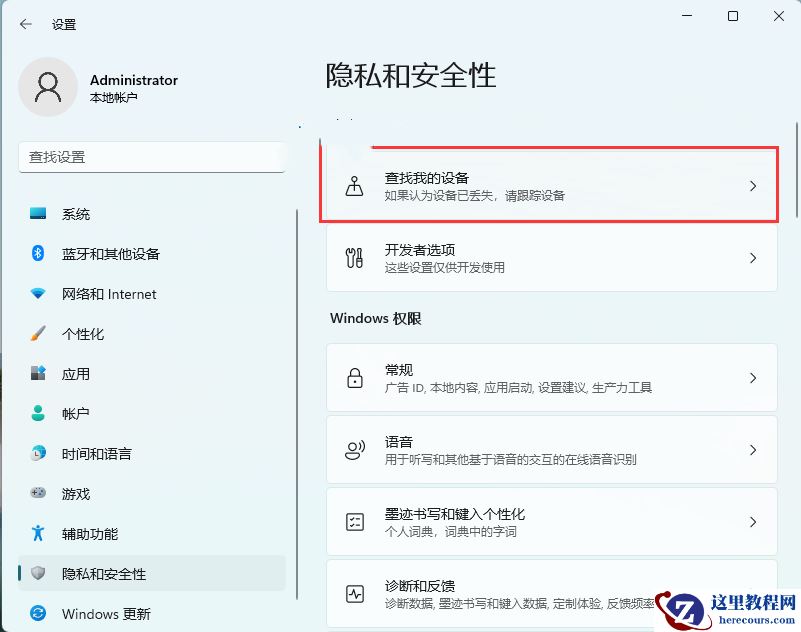Expand the 墨迹书写和键入个性化 row chevron
This screenshot has height=632, width=801.
[753, 521]
